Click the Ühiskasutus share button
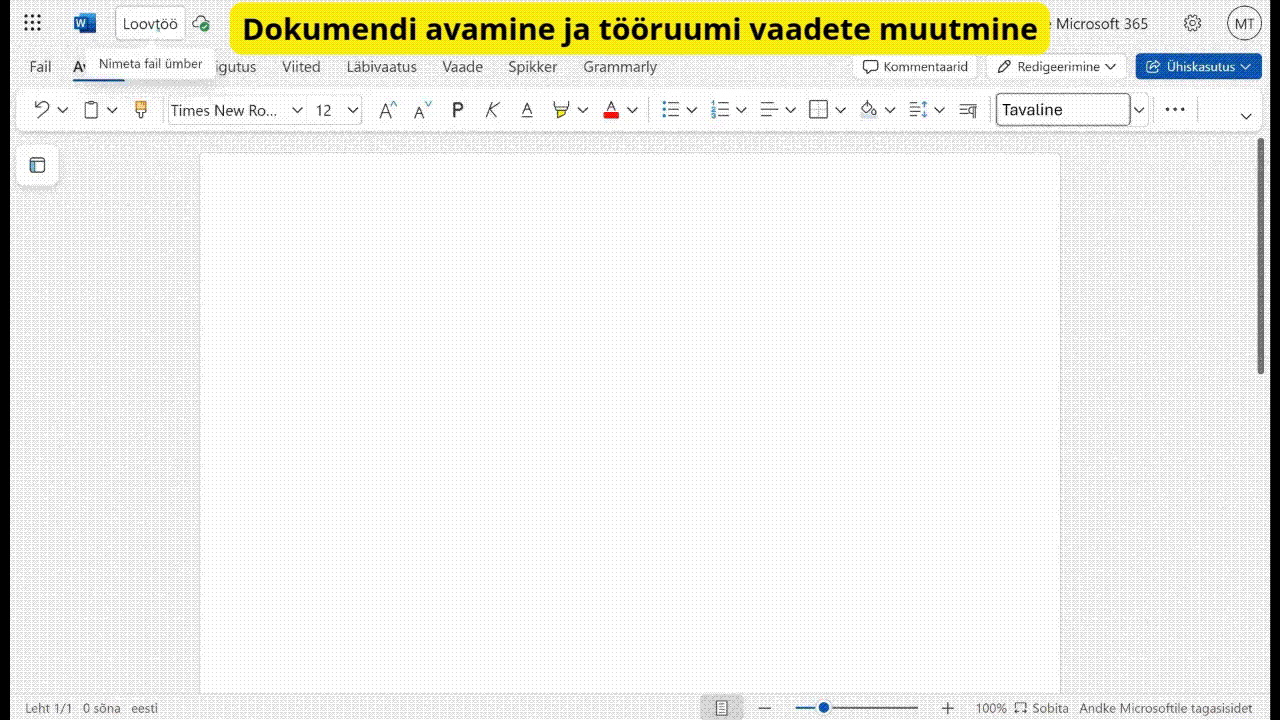Screen dimensions: 1280x720 pos(1198,67)
